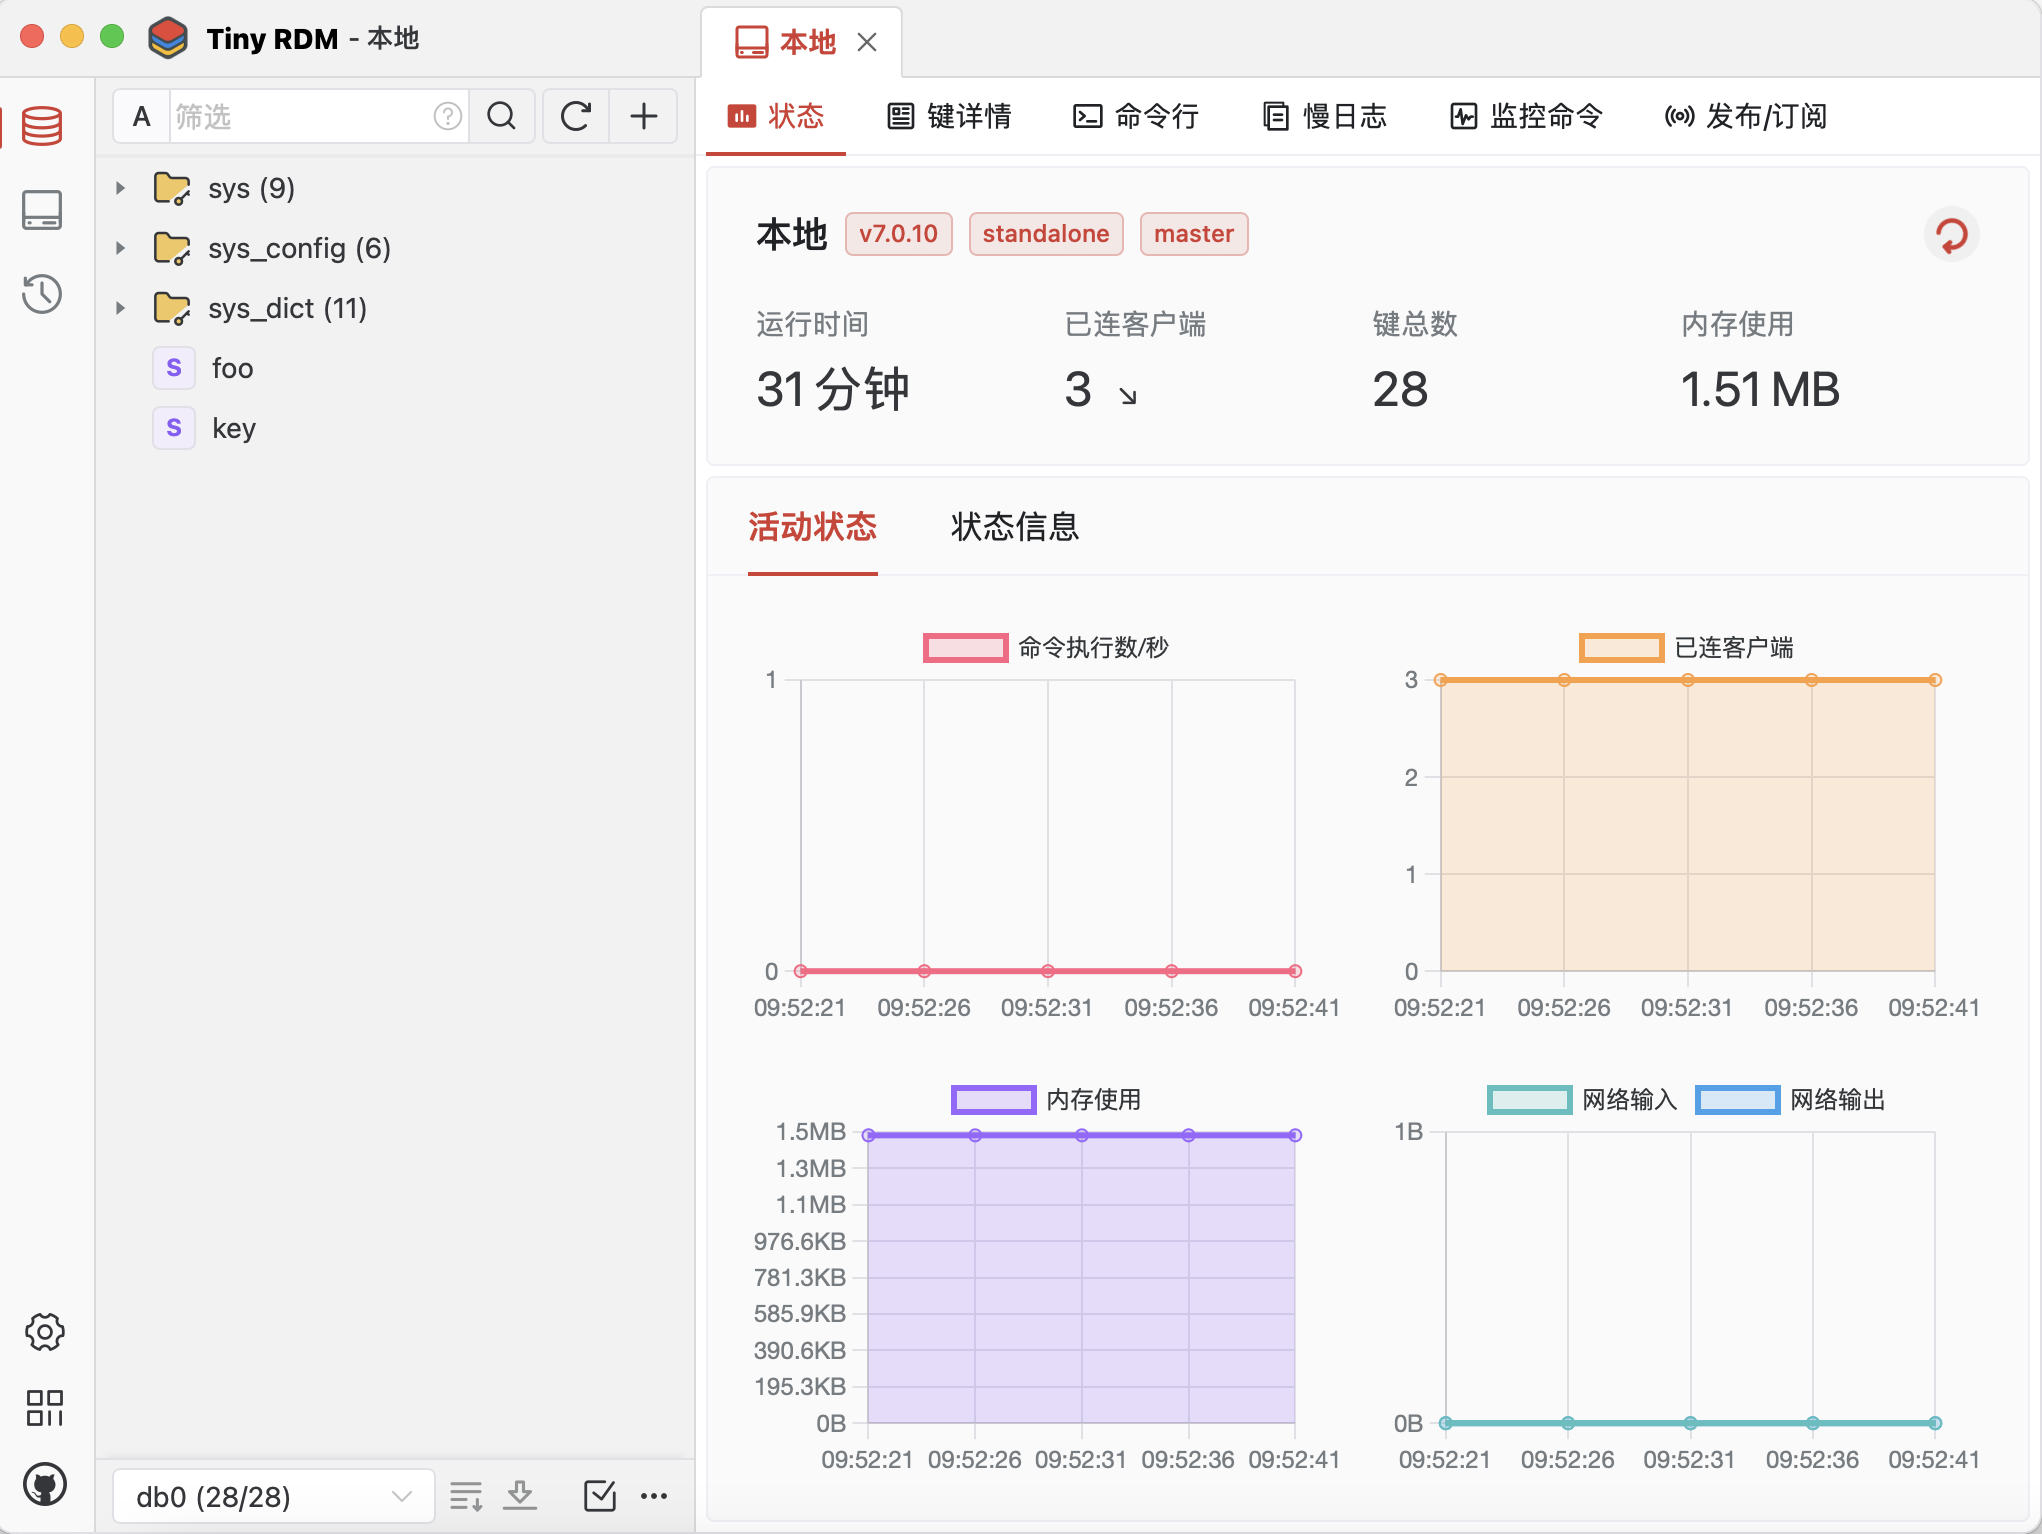Switch to the 状态 tab
The image size is (2042, 1534).
pyautogui.click(x=776, y=117)
